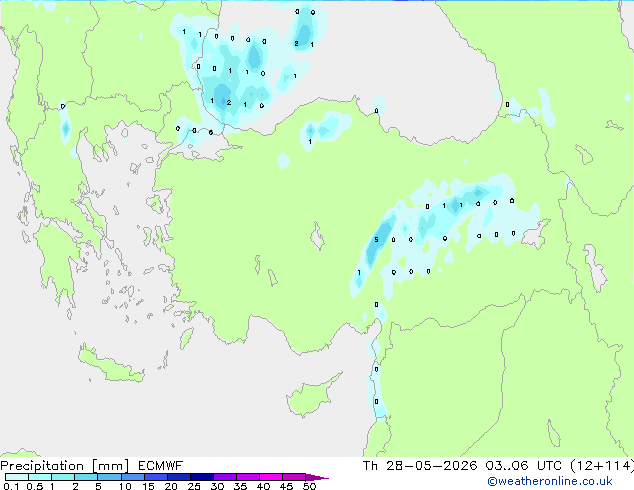The image size is (634, 490).
Task: Click the legend label '45'
Action: pyautogui.click(x=286, y=486)
